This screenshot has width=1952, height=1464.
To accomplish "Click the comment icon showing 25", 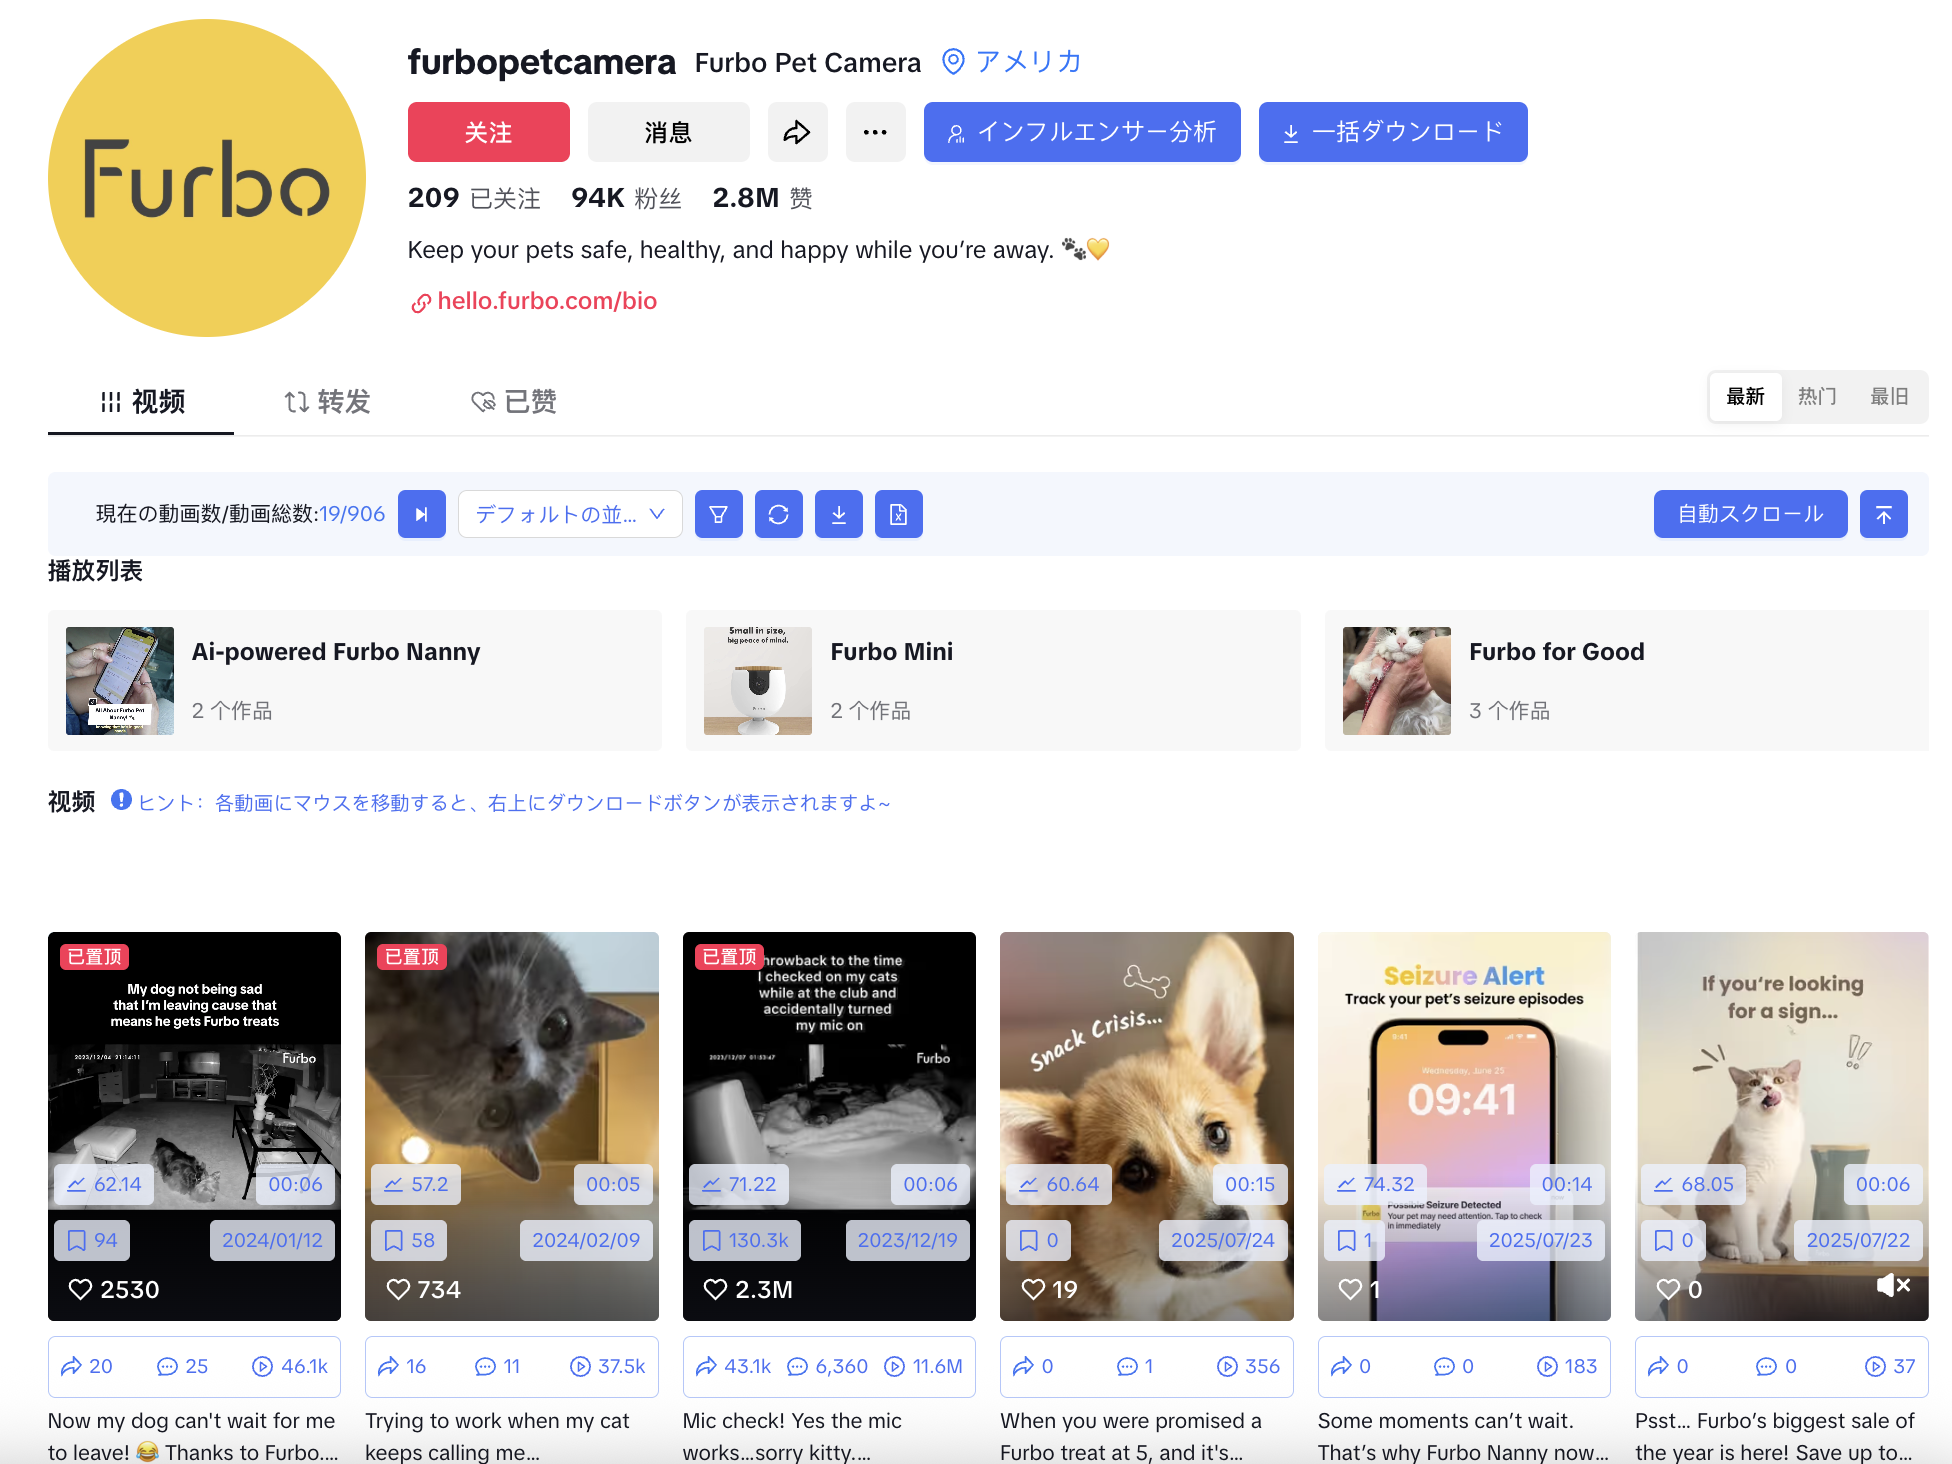I will click(x=167, y=1366).
